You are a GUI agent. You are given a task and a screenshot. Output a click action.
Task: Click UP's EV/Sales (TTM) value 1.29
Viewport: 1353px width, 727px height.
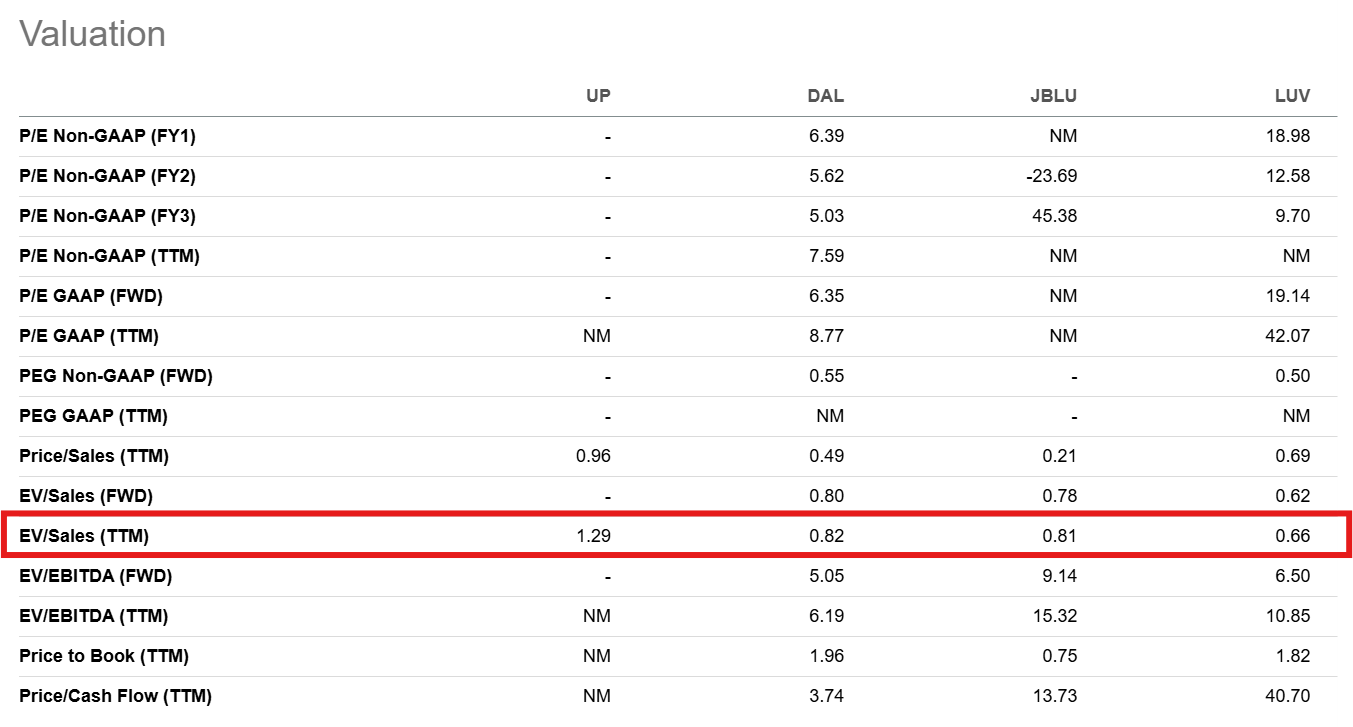593,536
